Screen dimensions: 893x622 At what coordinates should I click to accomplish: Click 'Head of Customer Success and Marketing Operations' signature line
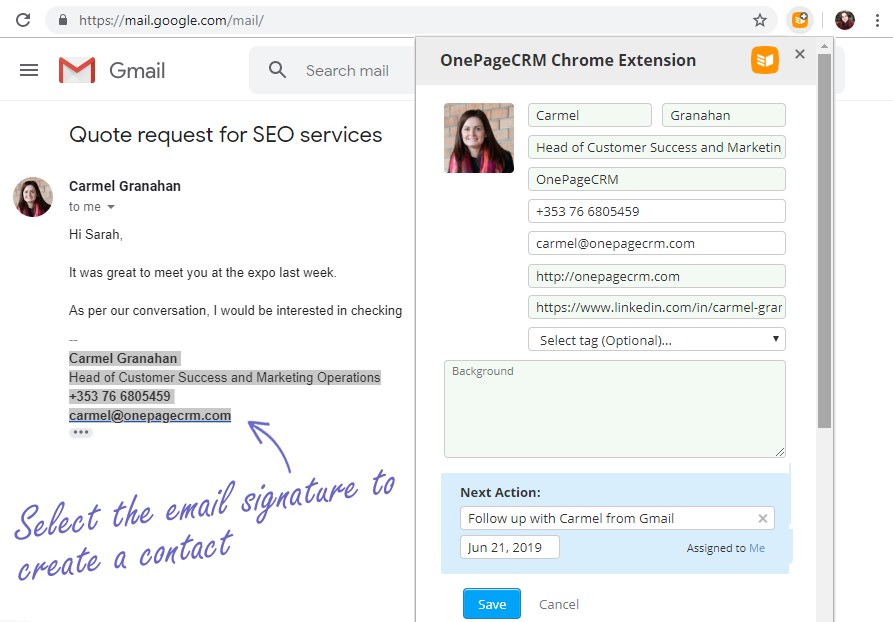tap(224, 377)
